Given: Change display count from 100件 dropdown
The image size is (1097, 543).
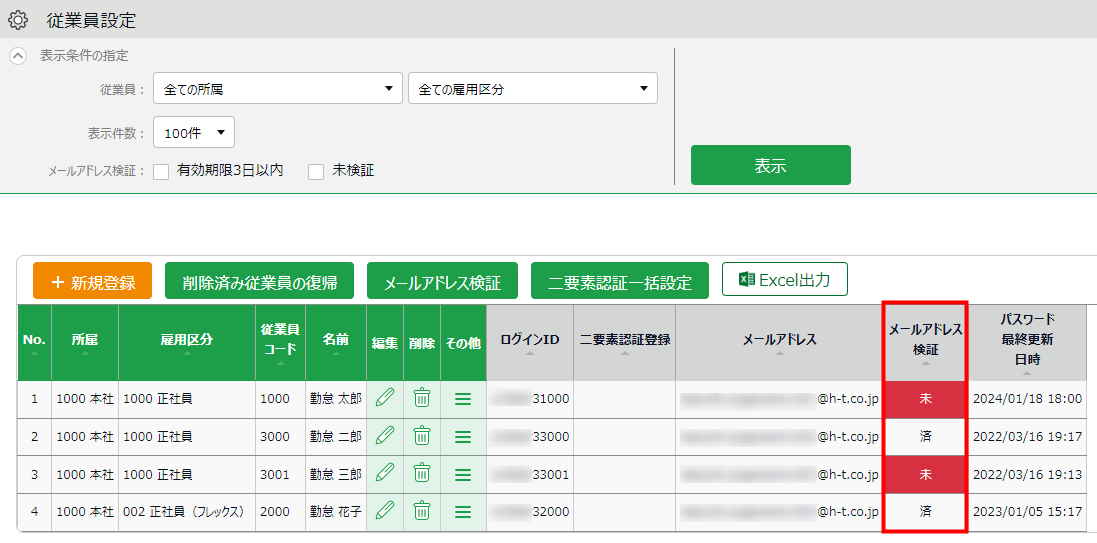Looking at the screenshot, I should click(194, 131).
